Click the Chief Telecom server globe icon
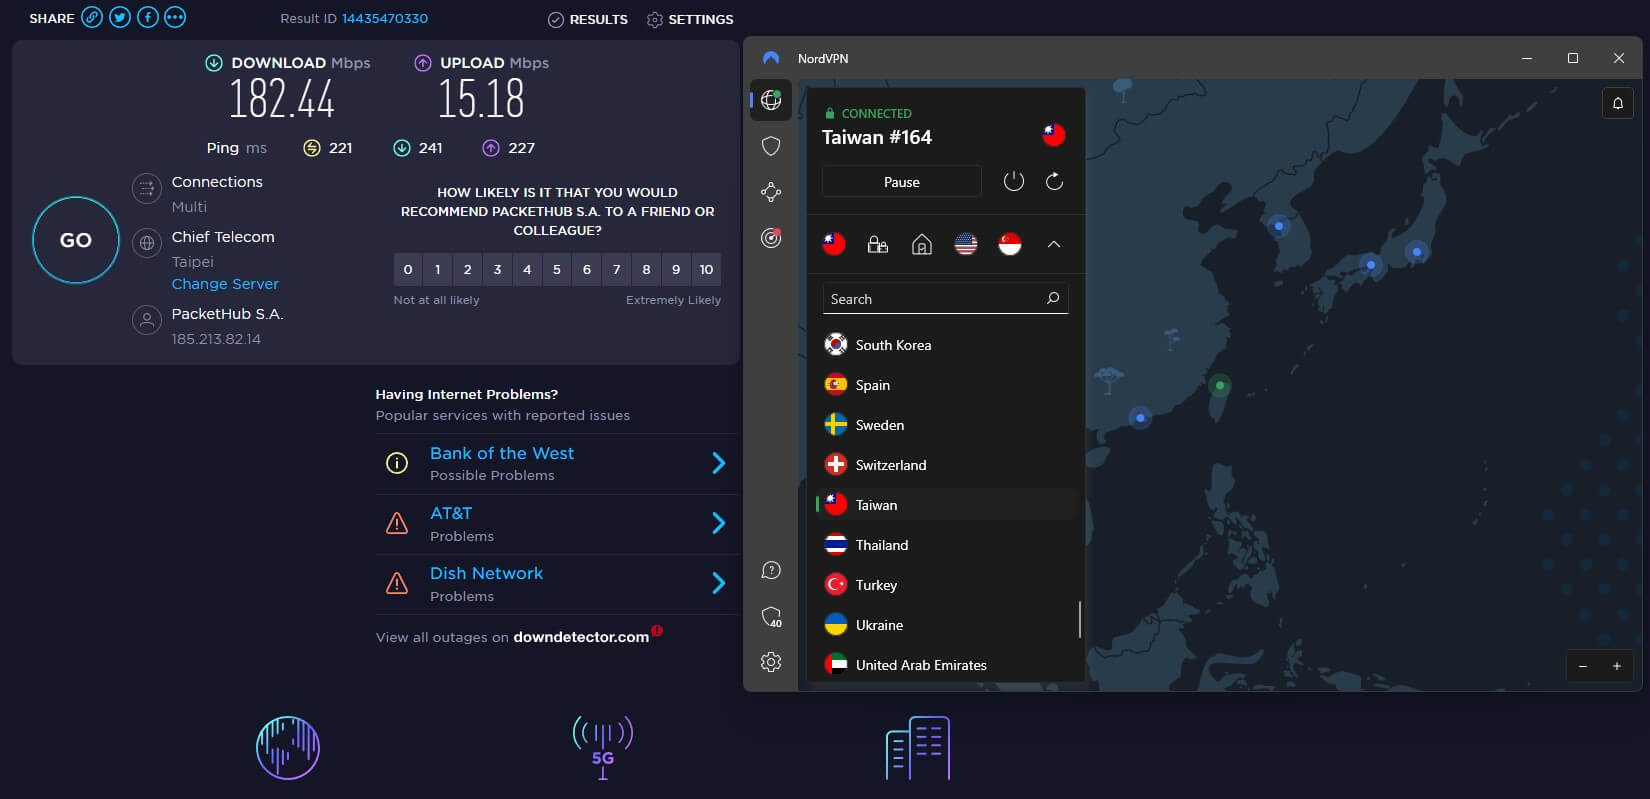 pos(147,243)
